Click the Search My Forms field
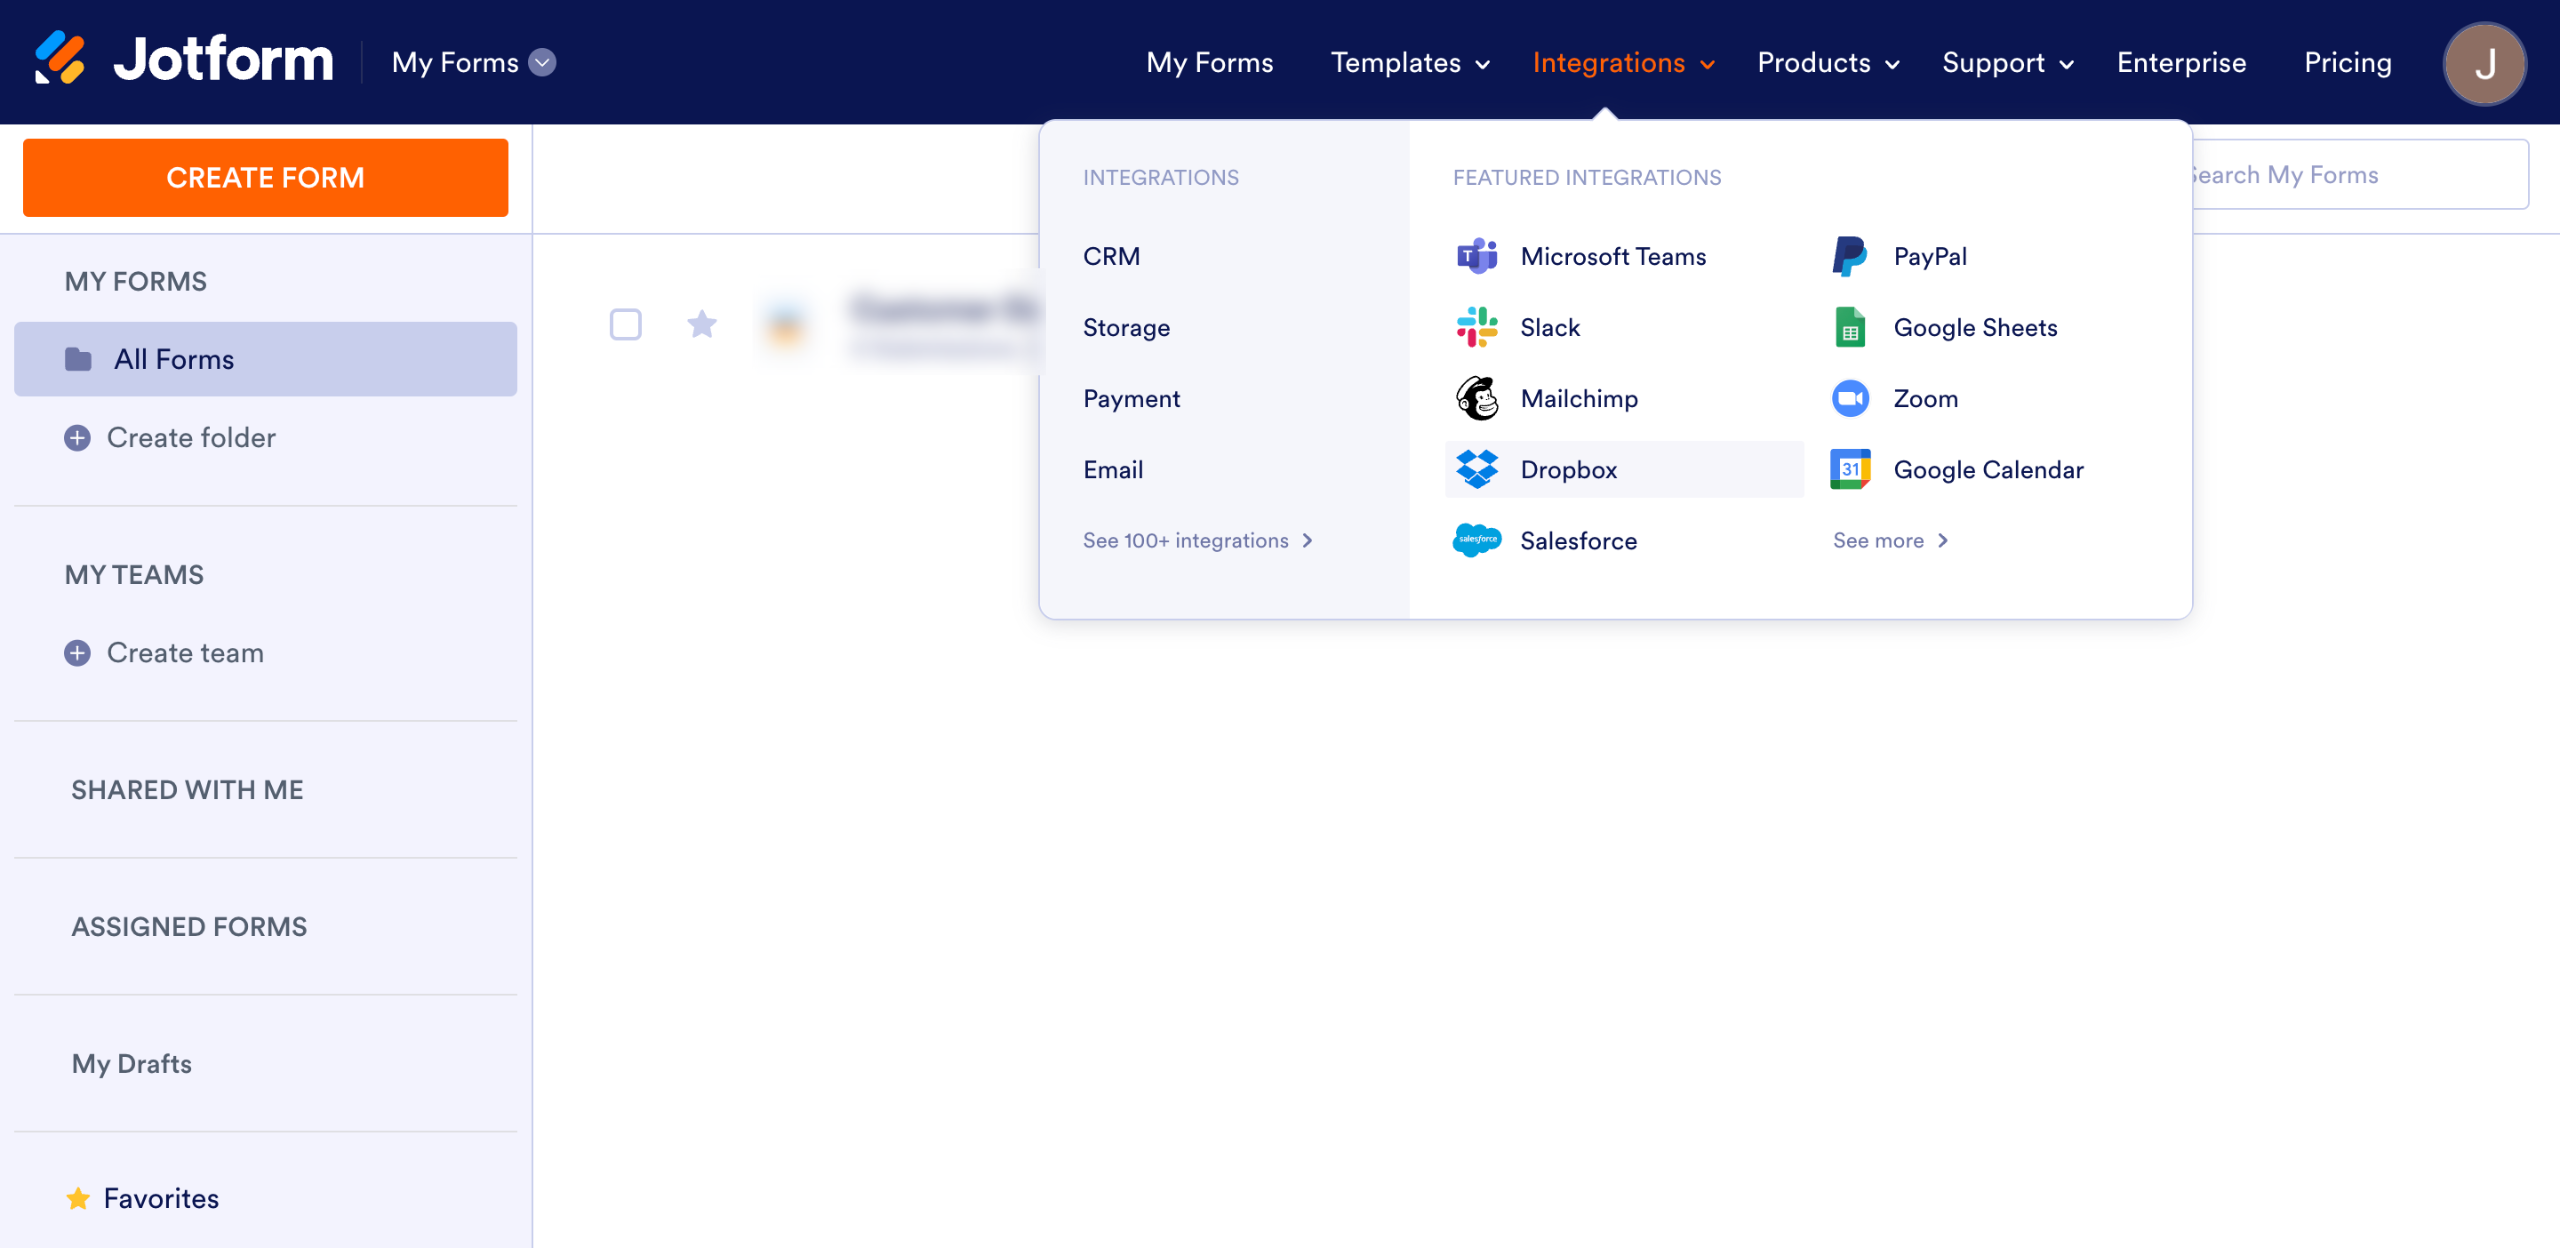Image resolution: width=2560 pixels, height=1248 pixels. (2360, 175)
